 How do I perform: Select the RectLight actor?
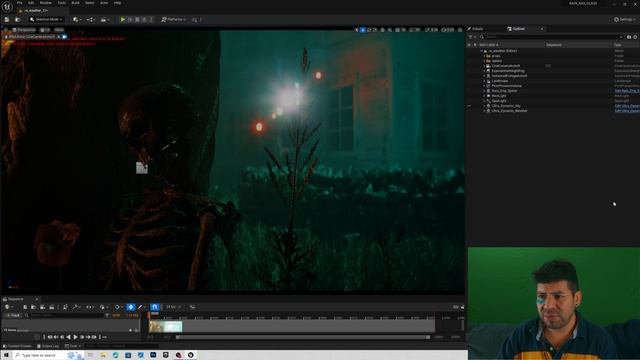tap(499, 96)
